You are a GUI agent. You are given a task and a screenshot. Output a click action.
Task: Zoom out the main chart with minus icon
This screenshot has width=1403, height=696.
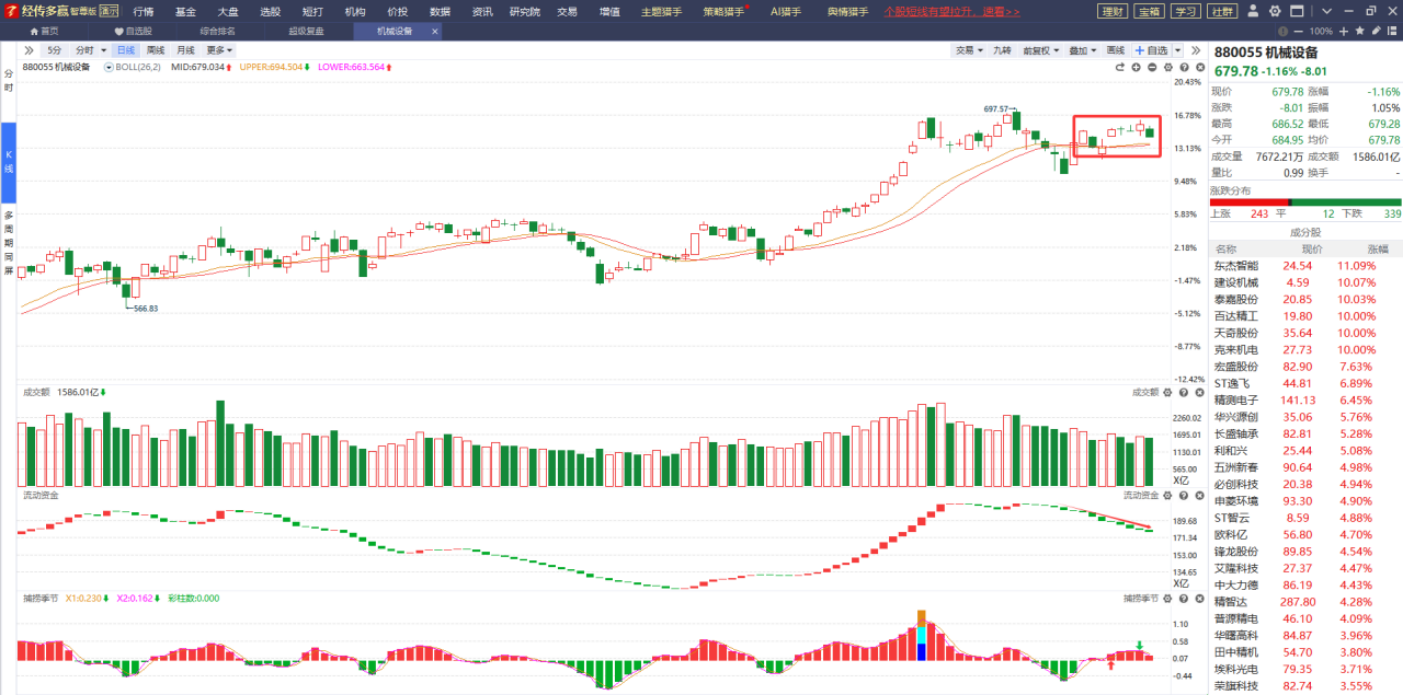(x=1152, y=67)
